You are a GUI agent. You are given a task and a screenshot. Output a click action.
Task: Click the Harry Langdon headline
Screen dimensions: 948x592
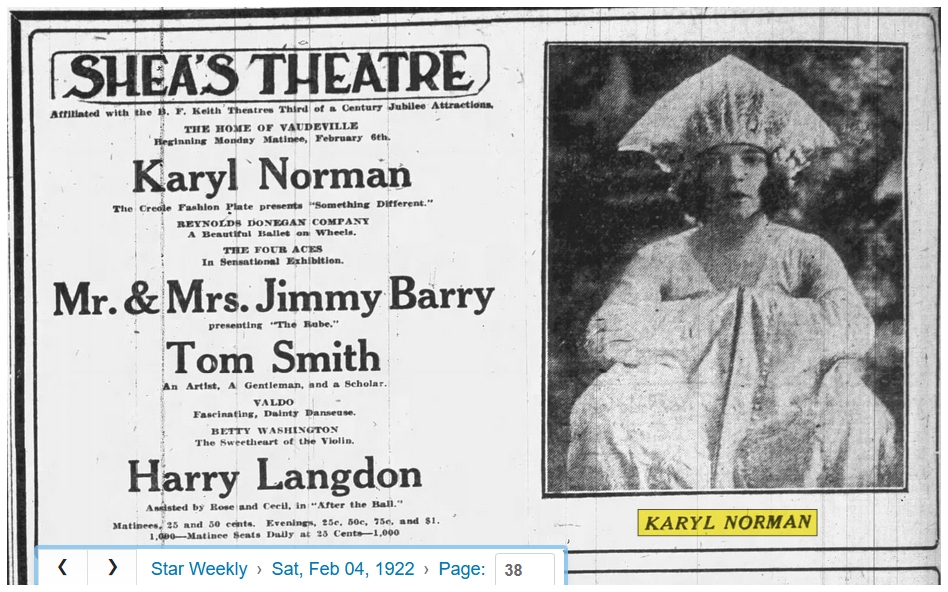click(274, 476)
